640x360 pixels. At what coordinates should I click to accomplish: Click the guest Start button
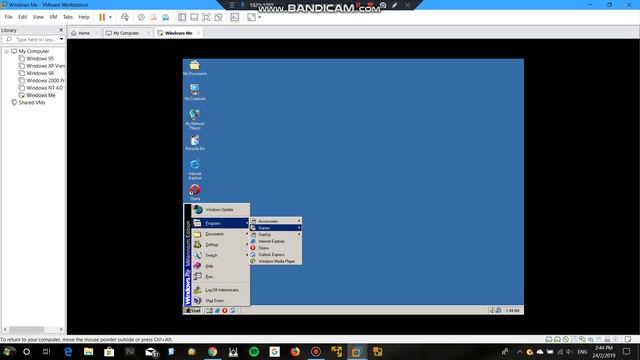click(x=193, y=311)
